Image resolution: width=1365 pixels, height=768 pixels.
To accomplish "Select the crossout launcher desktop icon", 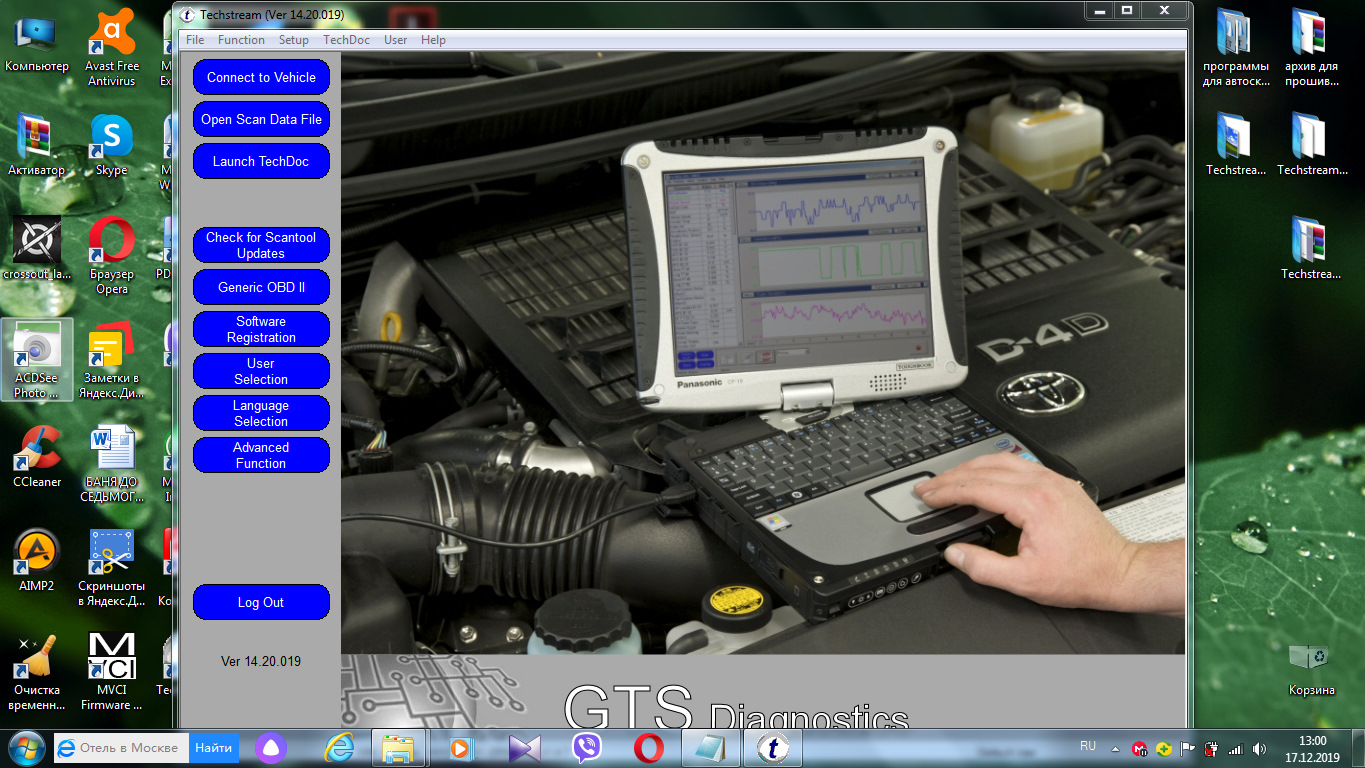I will [37, 250].
